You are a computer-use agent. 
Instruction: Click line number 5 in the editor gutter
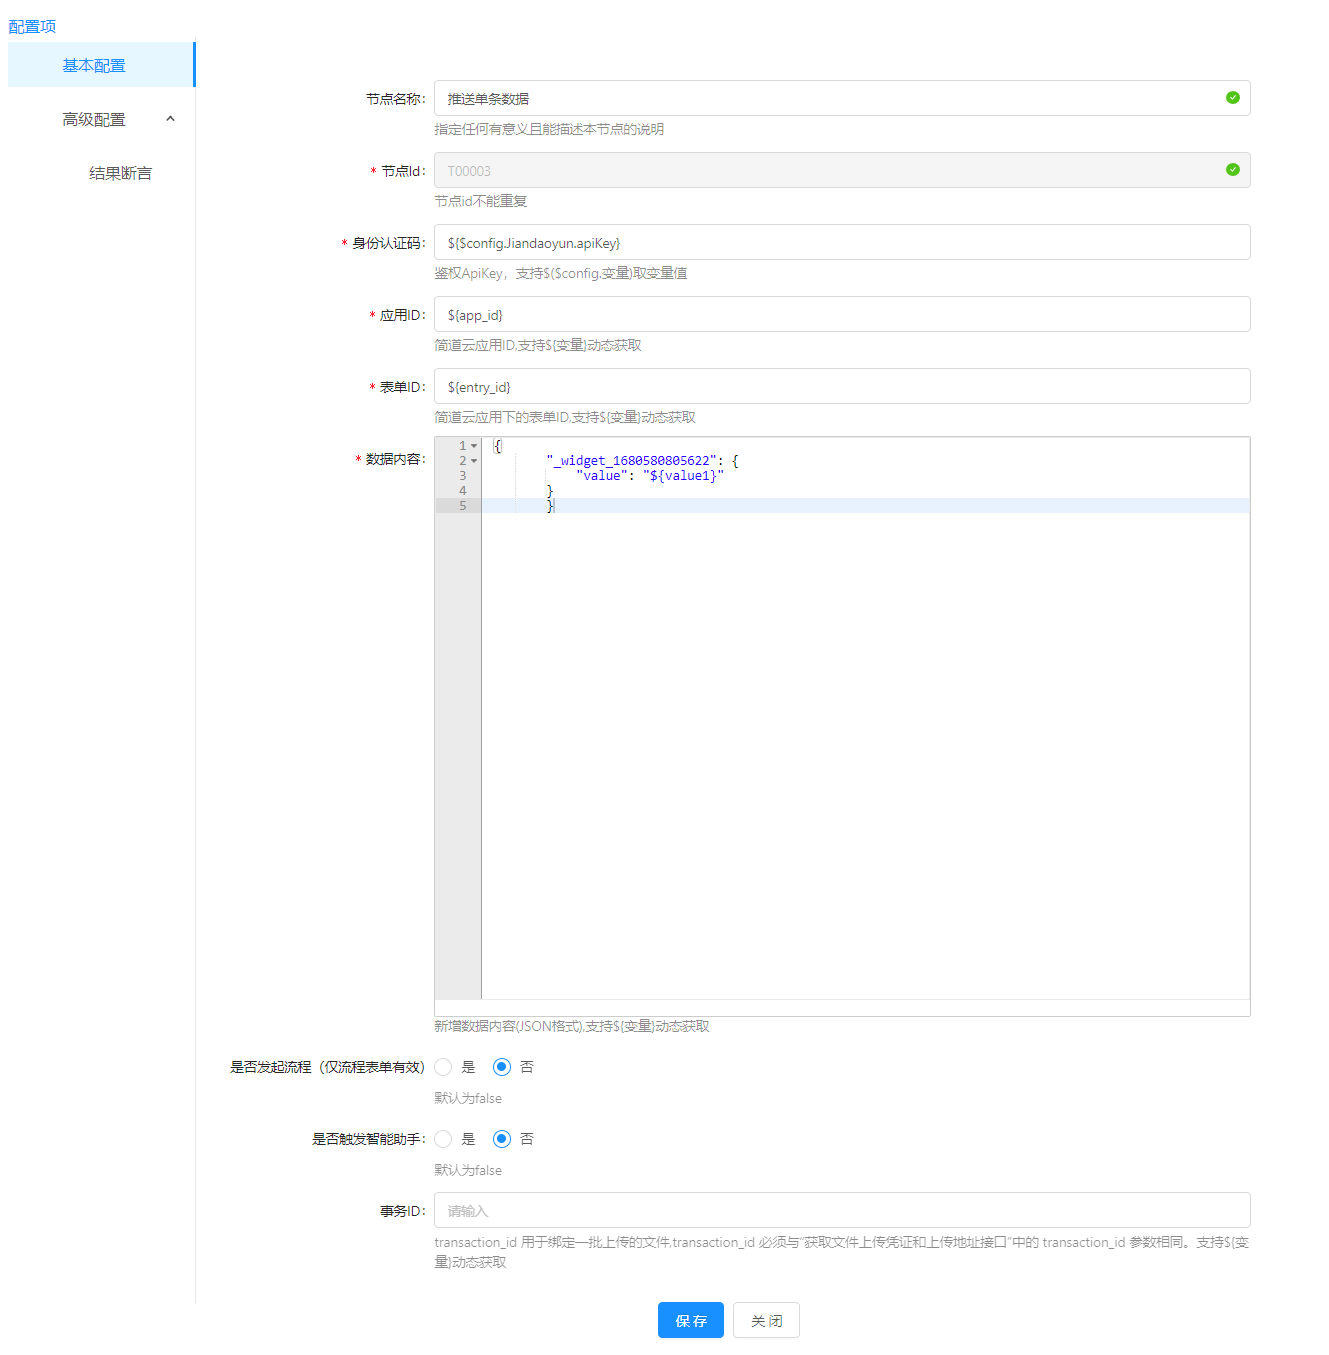tap(462, 506)
